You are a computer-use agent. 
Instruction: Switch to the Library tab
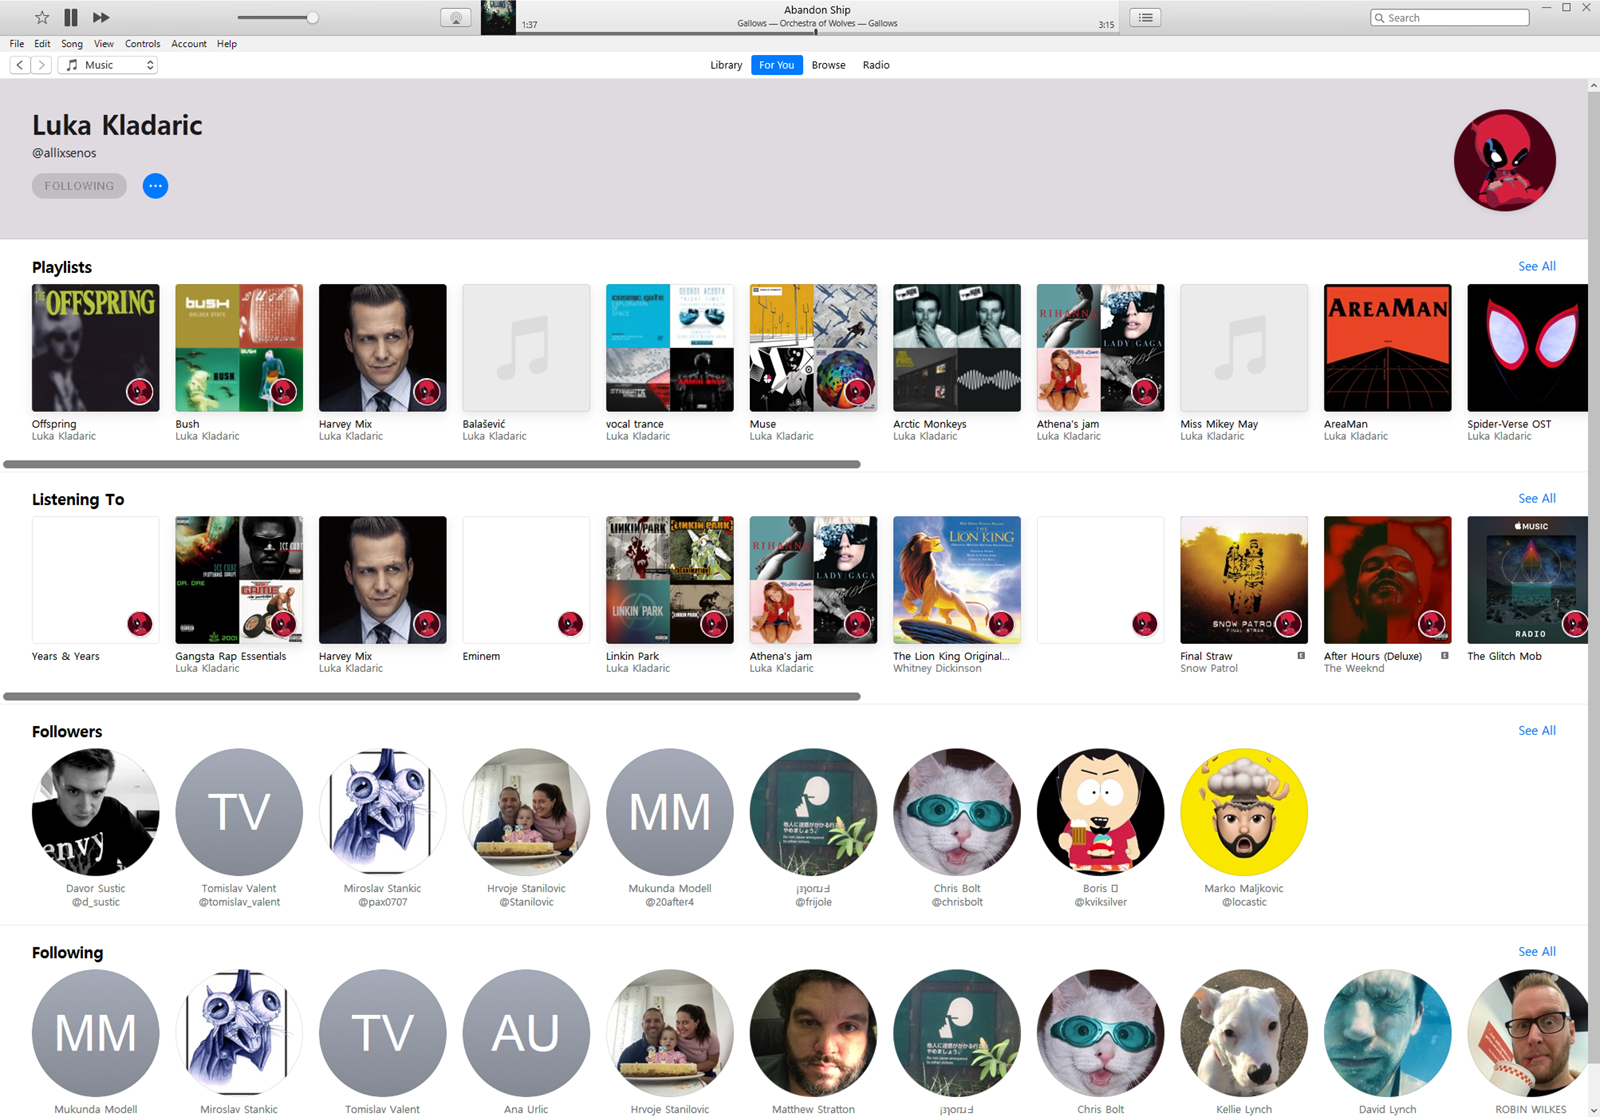click(726, 65)
